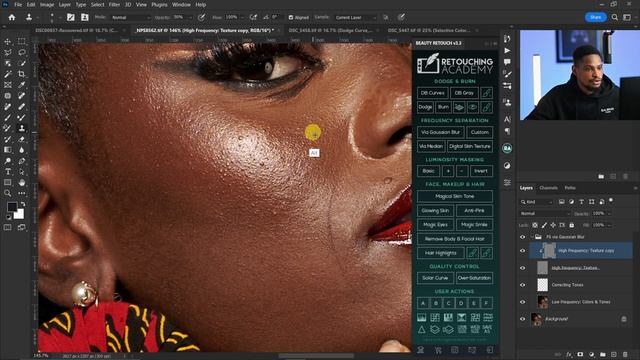The image size is (640, 360).
Task: Click the Via Gaussian Blur button
Action: (x=440, y=132)
